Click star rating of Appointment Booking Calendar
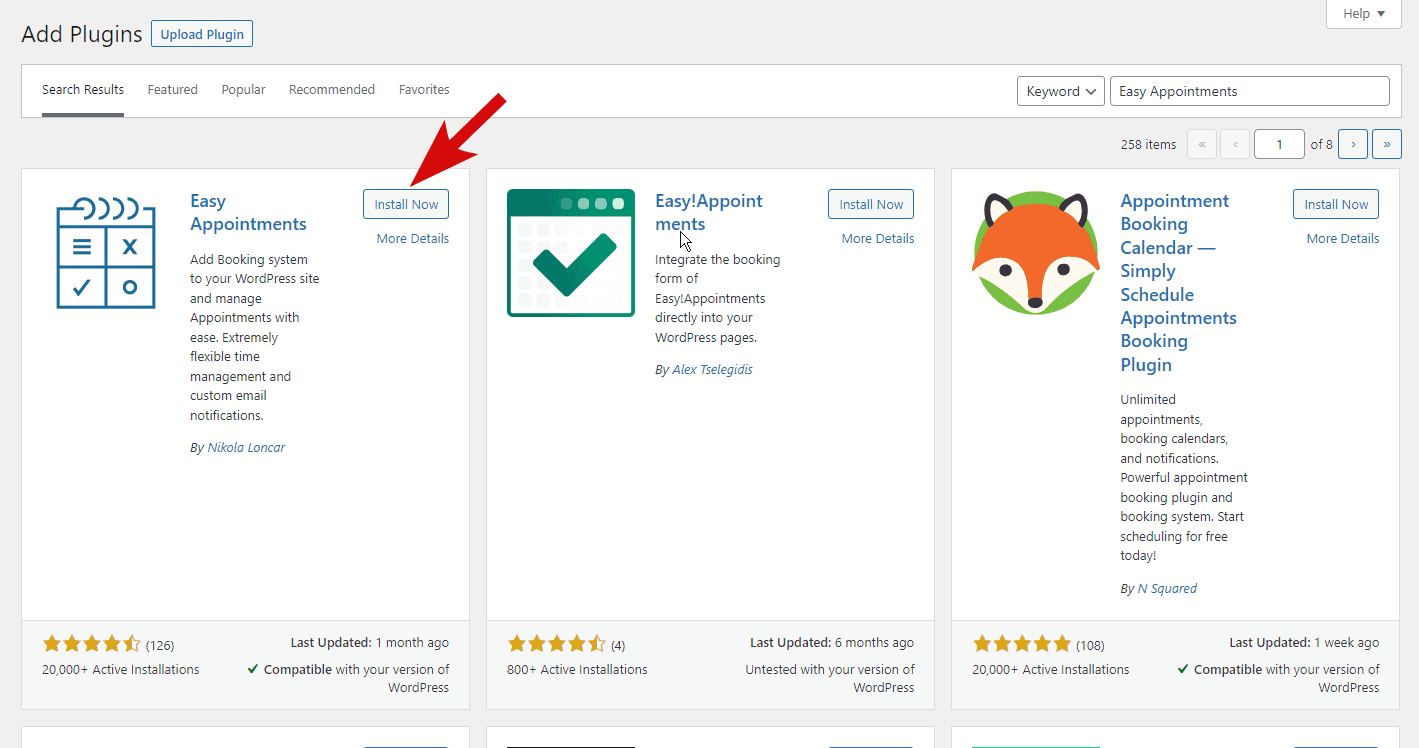Screen dimensions: 1419x748 tap(1022, 644)
